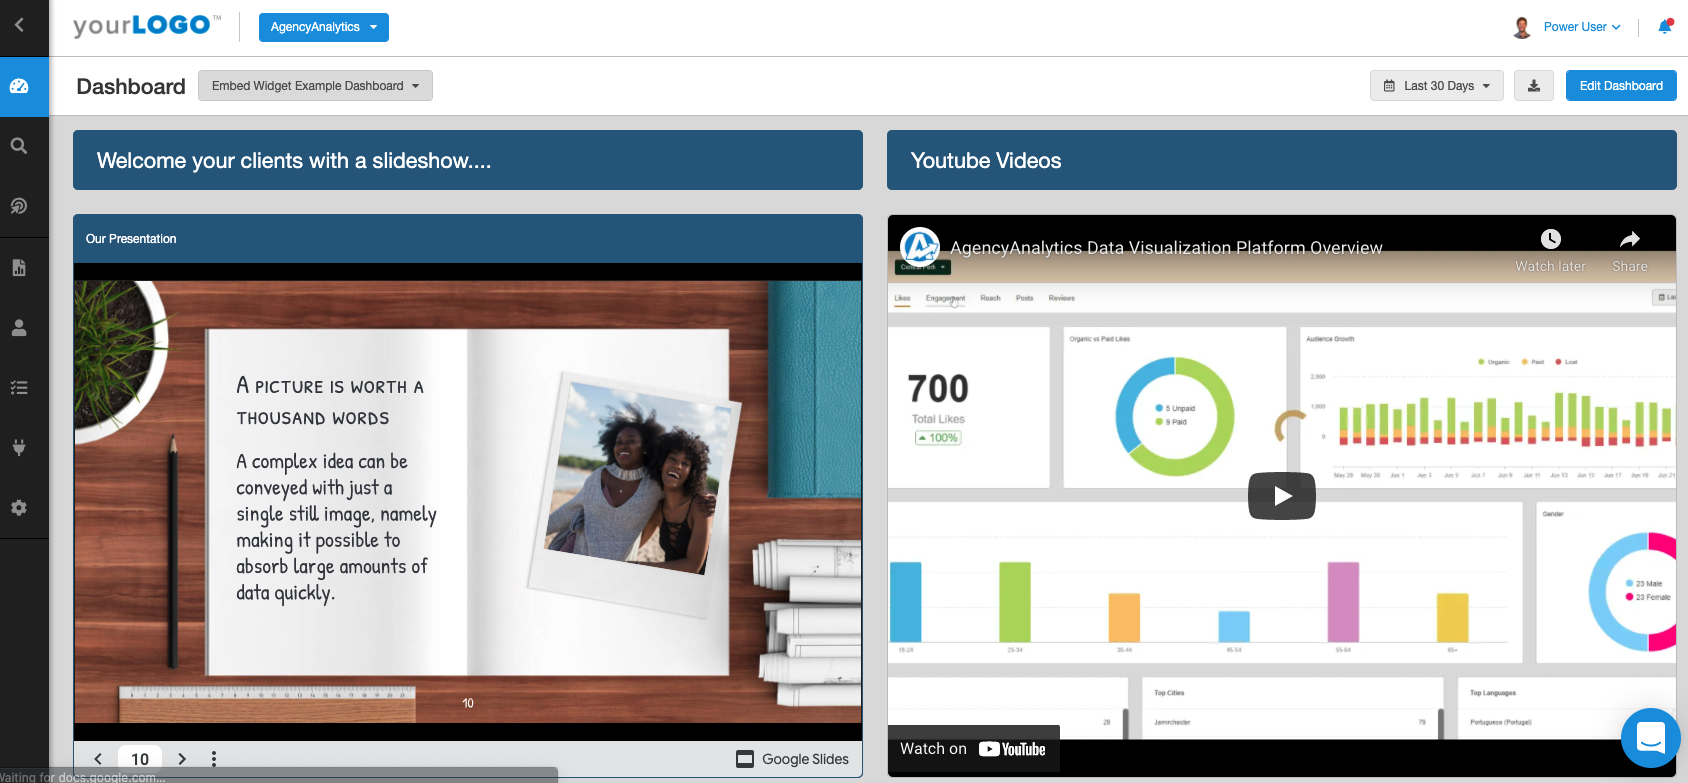Open the notifications bell
The image size is (1688, 783).
coord(1665,26)
